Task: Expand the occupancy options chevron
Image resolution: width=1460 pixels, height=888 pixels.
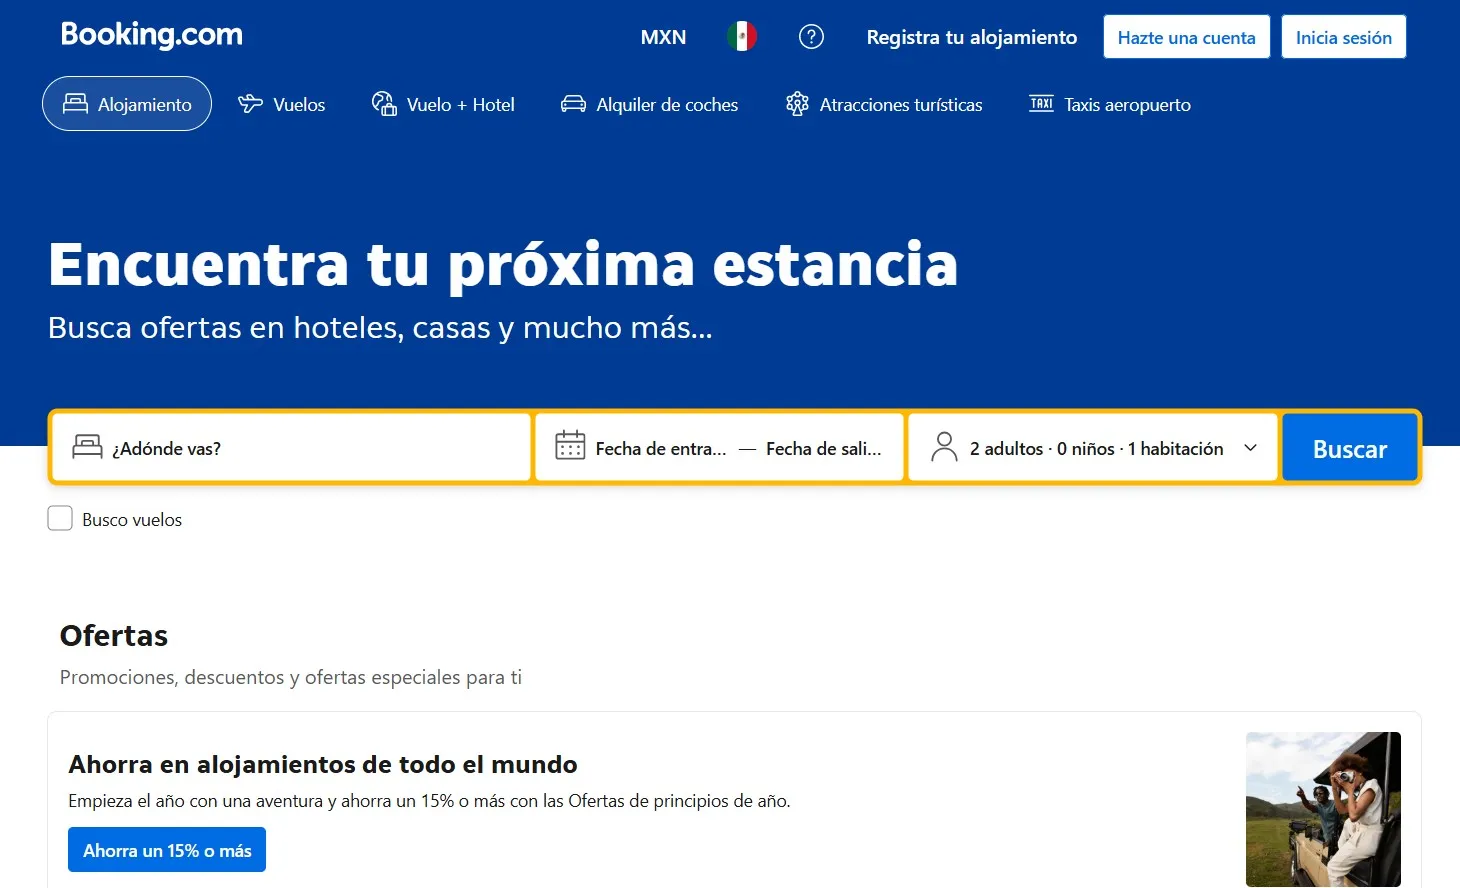Action: 1250,448
